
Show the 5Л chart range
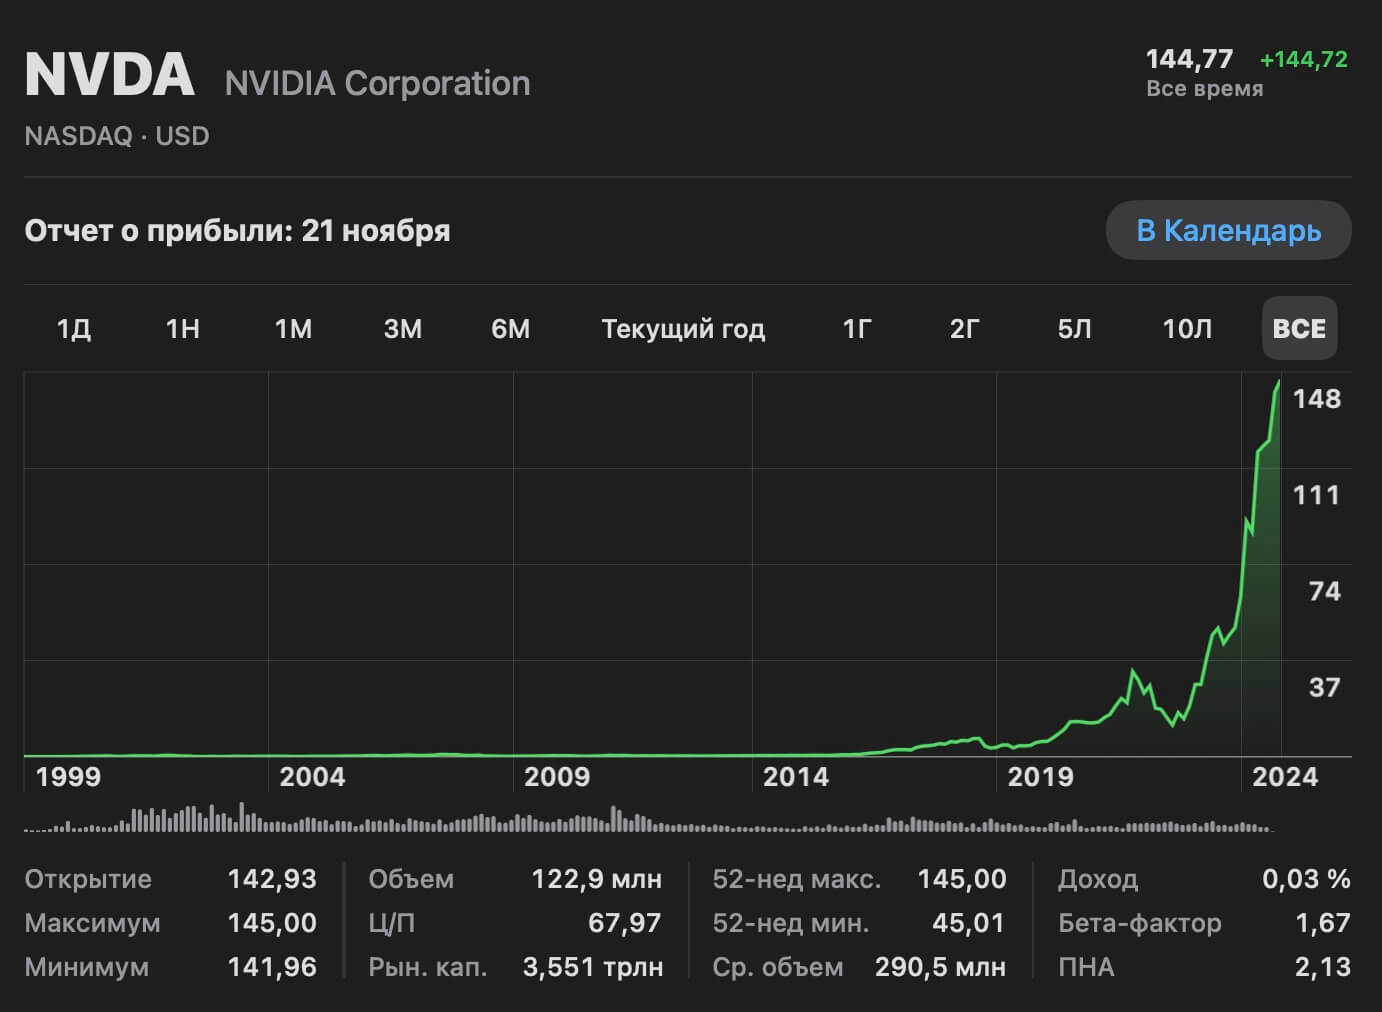pyautogui.click(x=1075, y=329)
